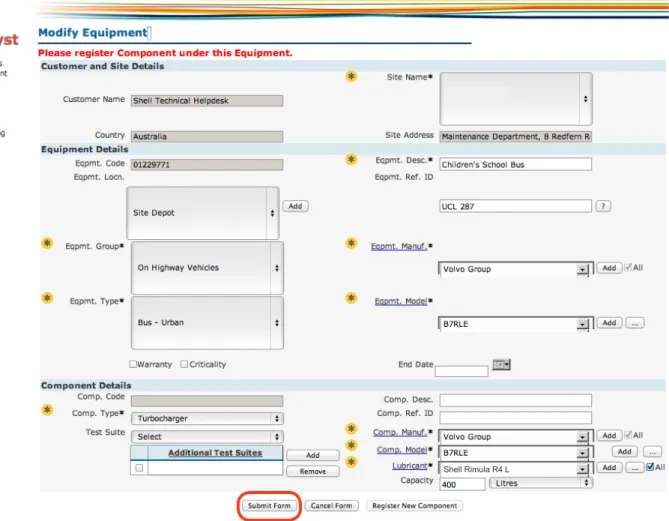Click the ellipsis button next to Comp. Model Add

(652, 451)
